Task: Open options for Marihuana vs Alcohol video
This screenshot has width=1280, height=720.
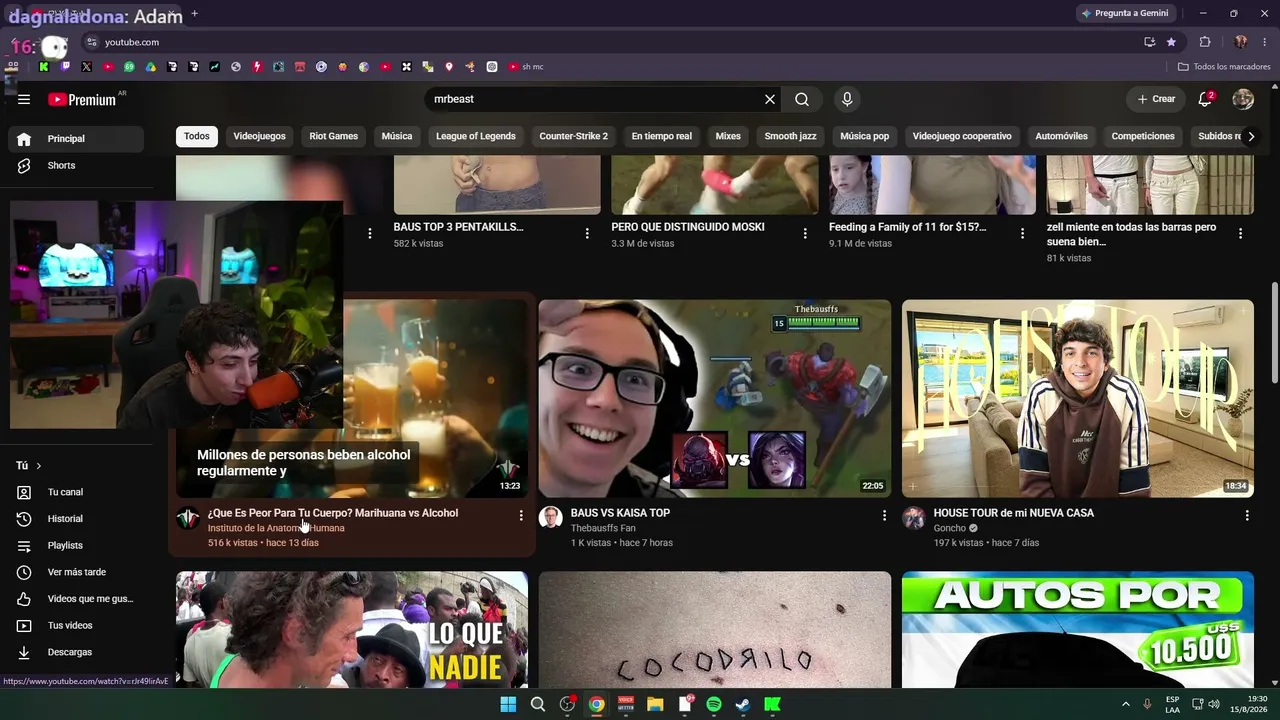Action: [521, 515]
